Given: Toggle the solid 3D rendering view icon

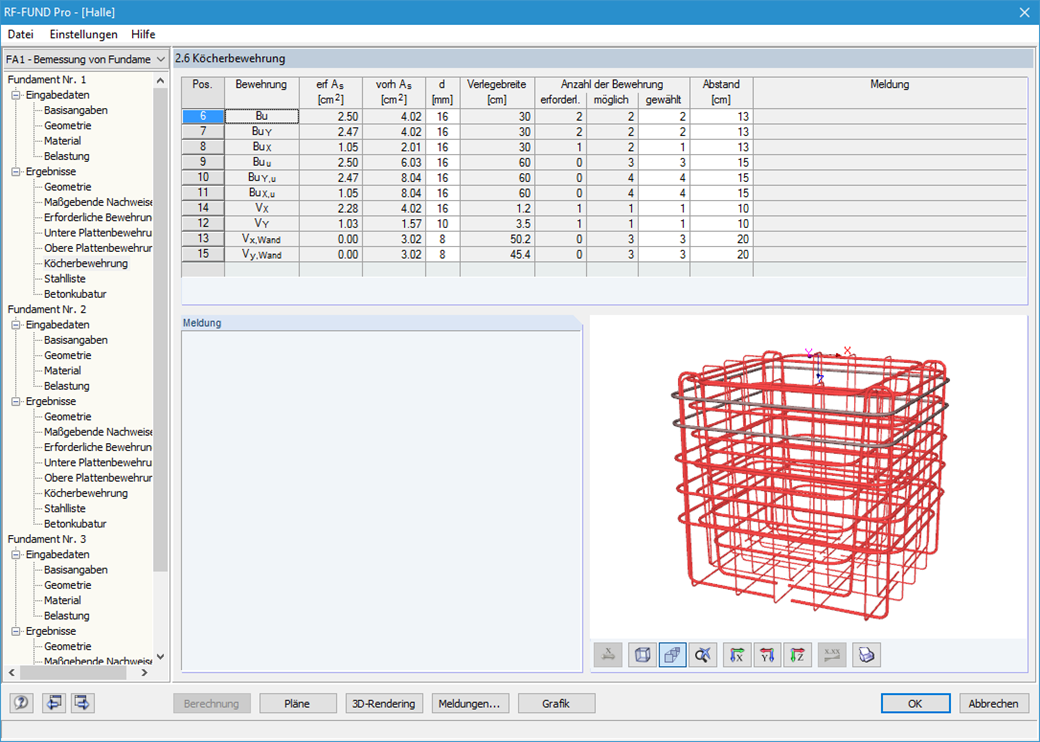Looking at the screenshot, I should [673, 655].
